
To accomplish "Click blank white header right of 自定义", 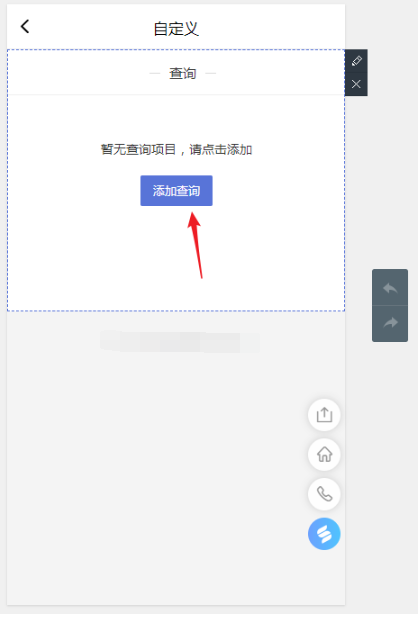I will [x=272, y=28].
